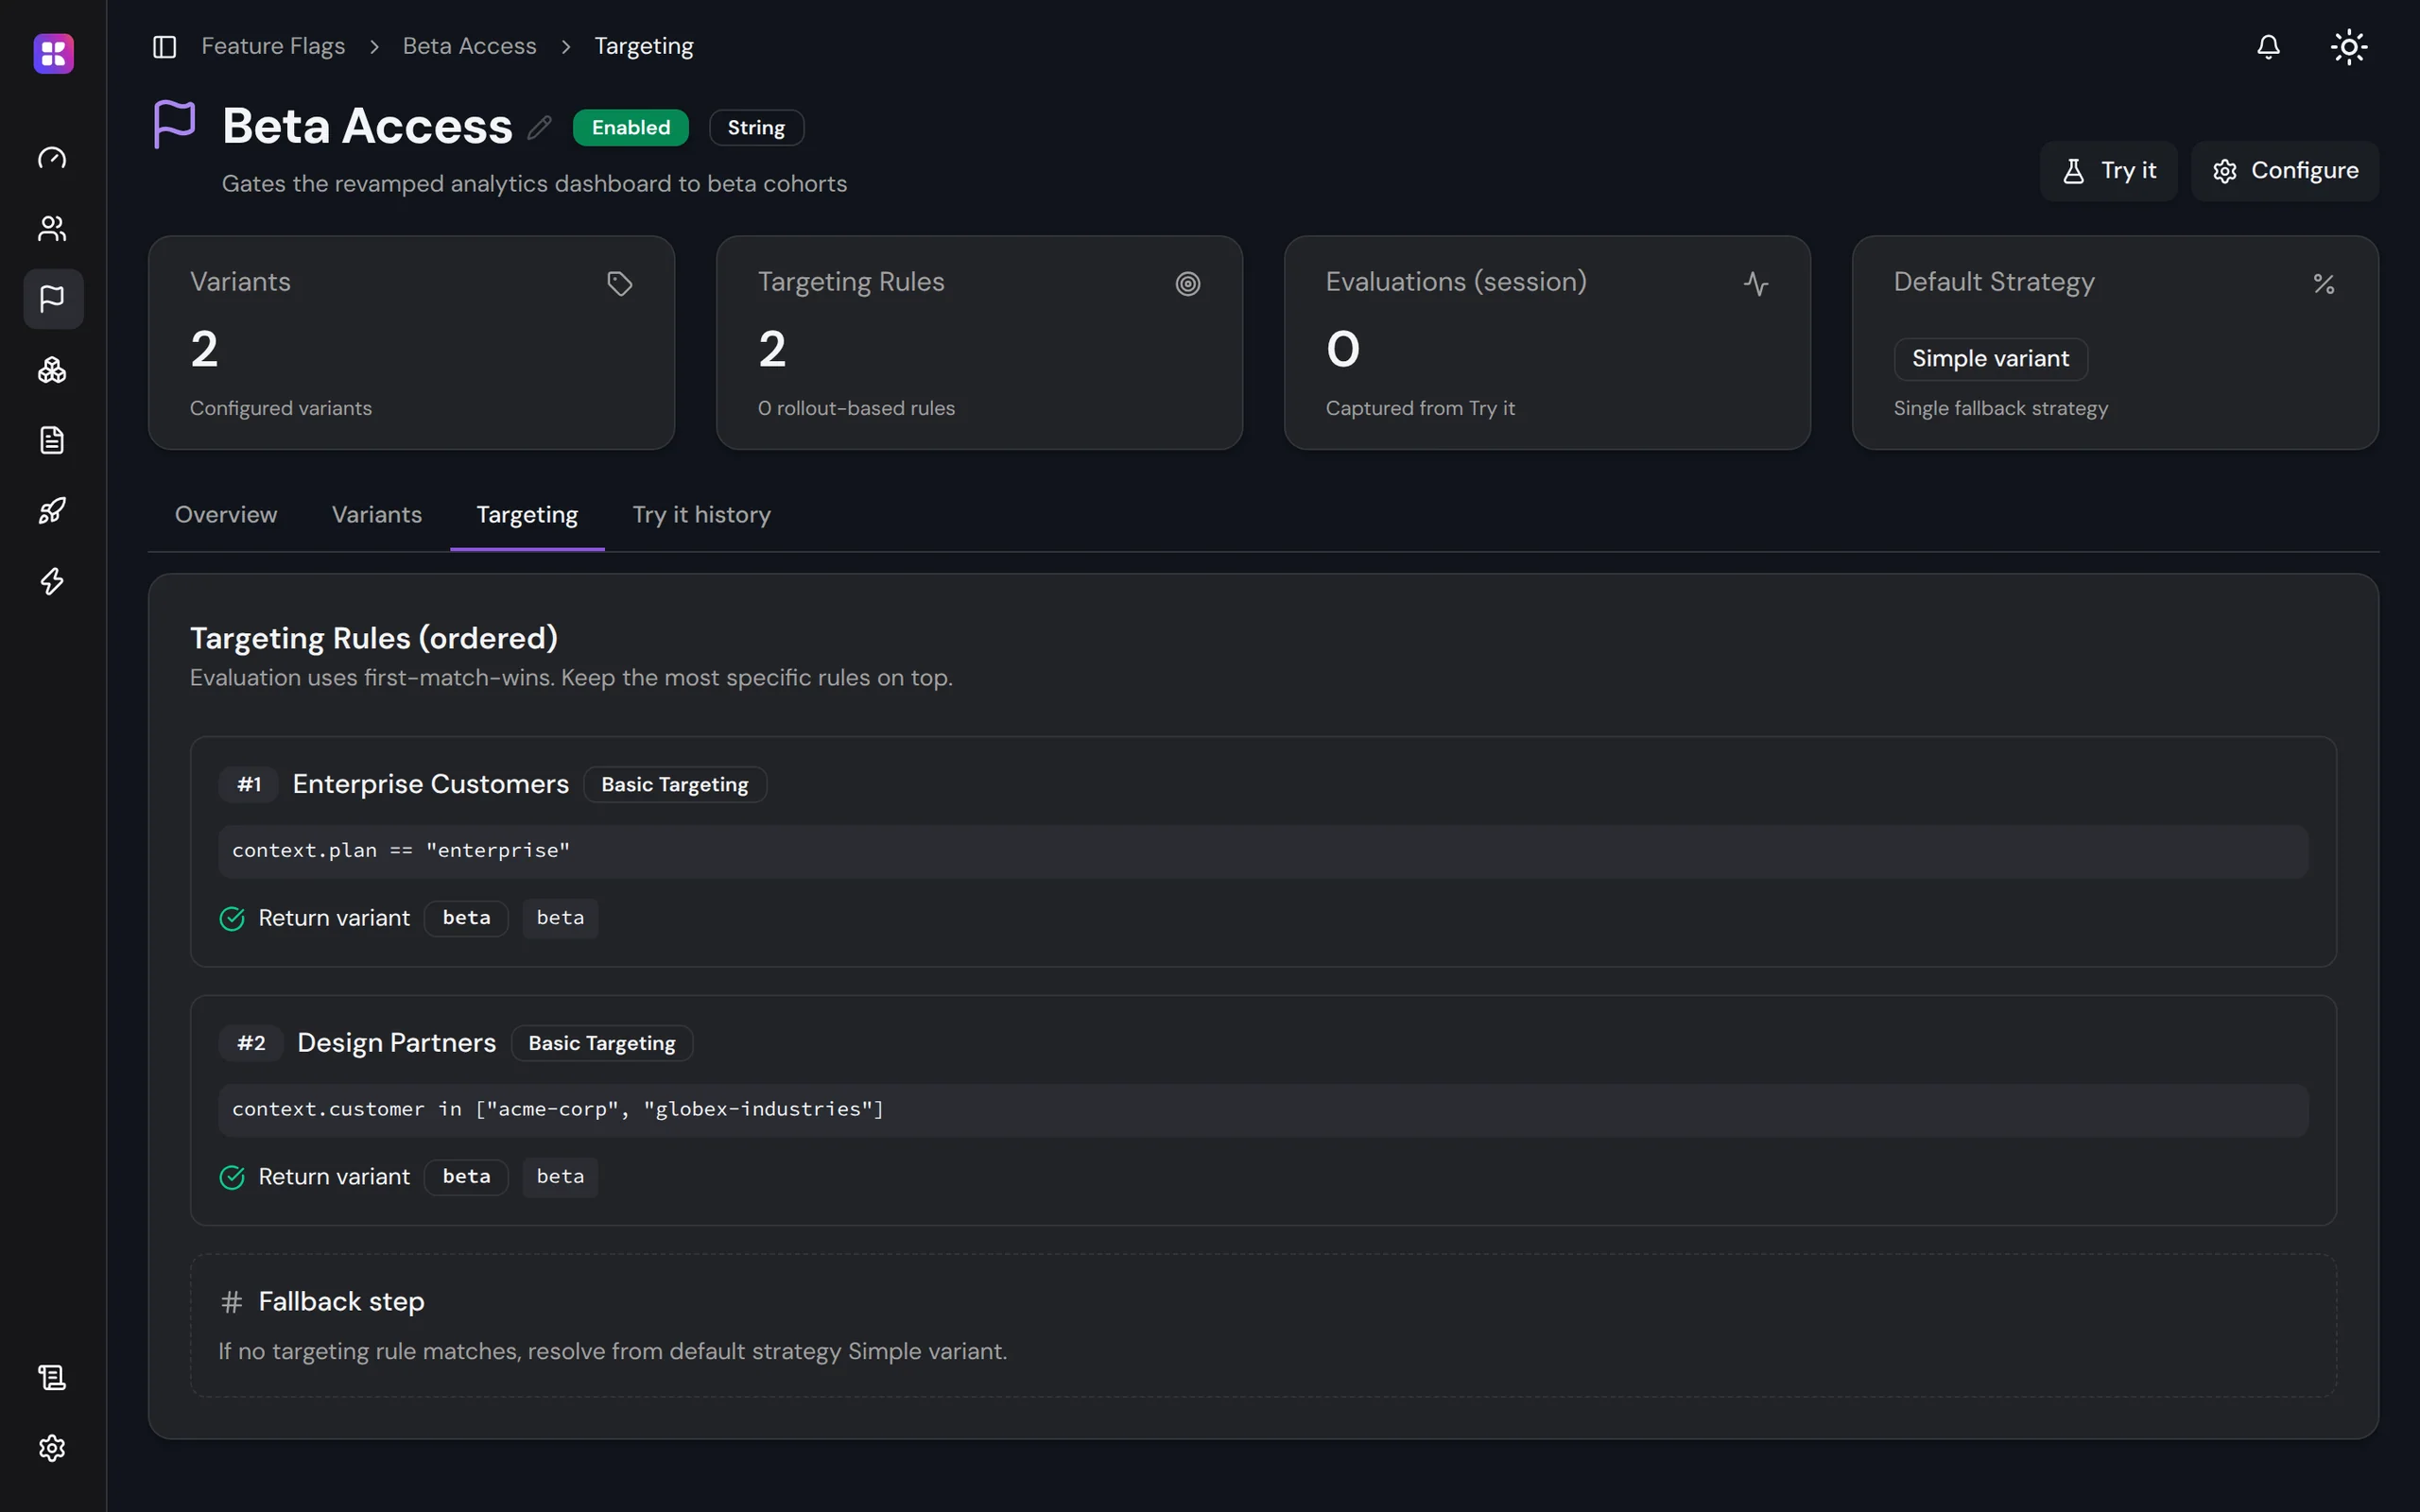The image size is (2420, 1512).
Task: Switch theme with the sun icon
Action: point(2348,47)
